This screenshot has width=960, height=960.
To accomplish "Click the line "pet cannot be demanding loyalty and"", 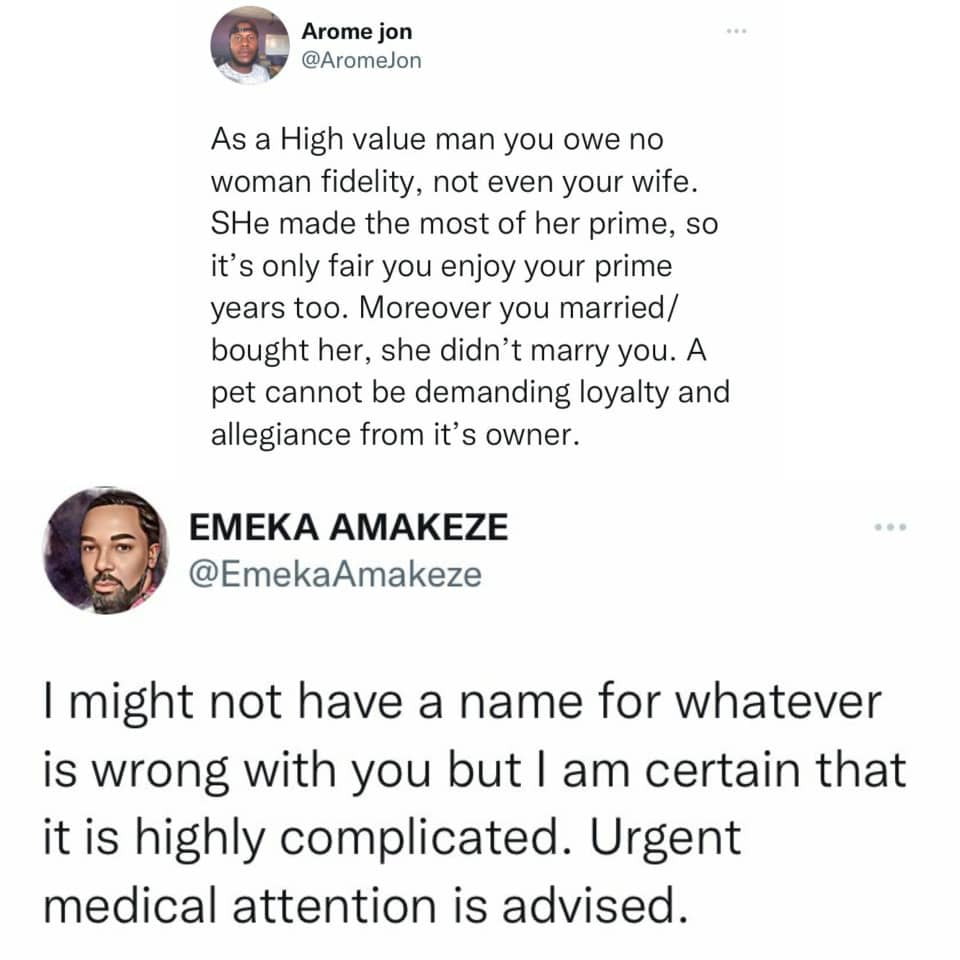I will coord(469,396).
